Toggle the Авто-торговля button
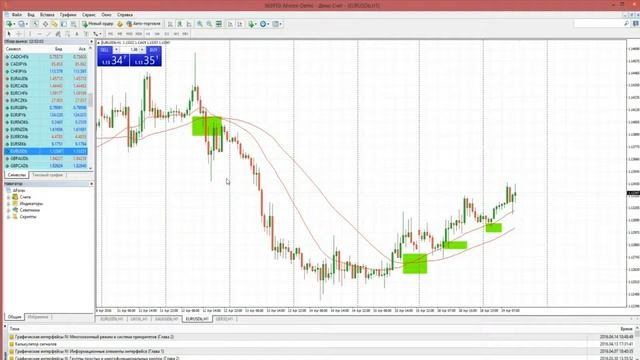Screen dimensions: 640x360 pos(143,24)
